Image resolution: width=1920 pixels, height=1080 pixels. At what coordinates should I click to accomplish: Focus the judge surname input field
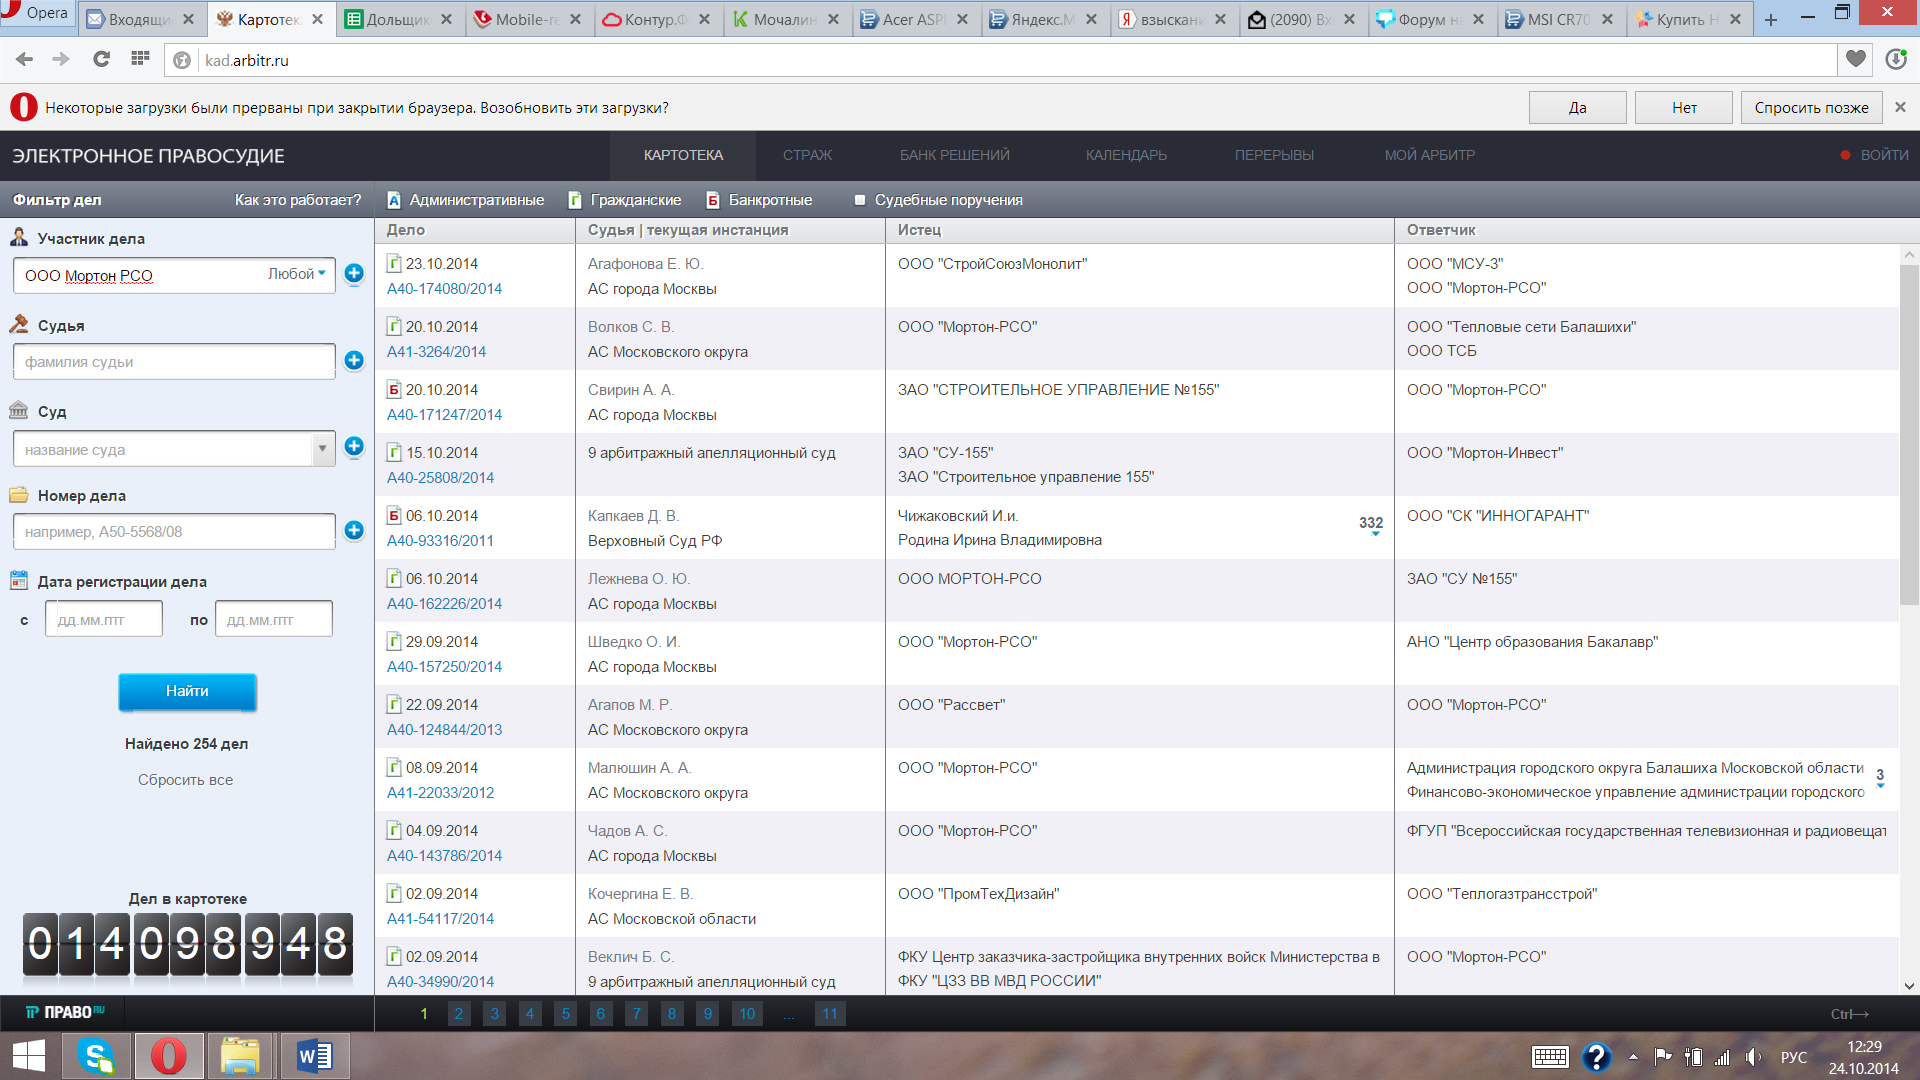coord(174,362)
